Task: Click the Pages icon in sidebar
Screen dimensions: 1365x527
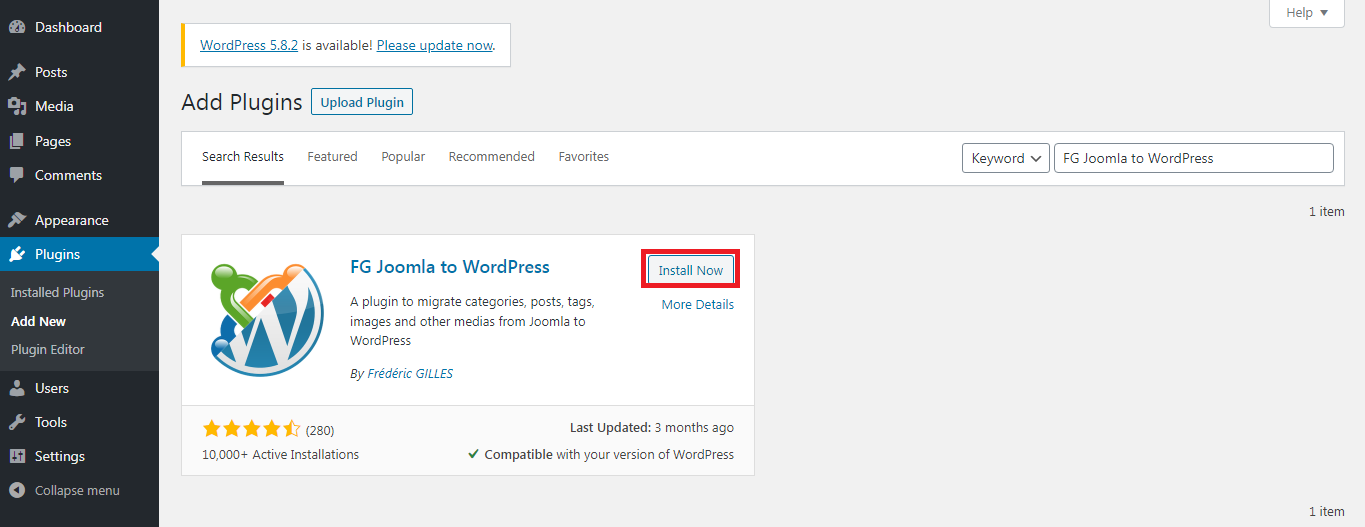Action: [17, 141]
